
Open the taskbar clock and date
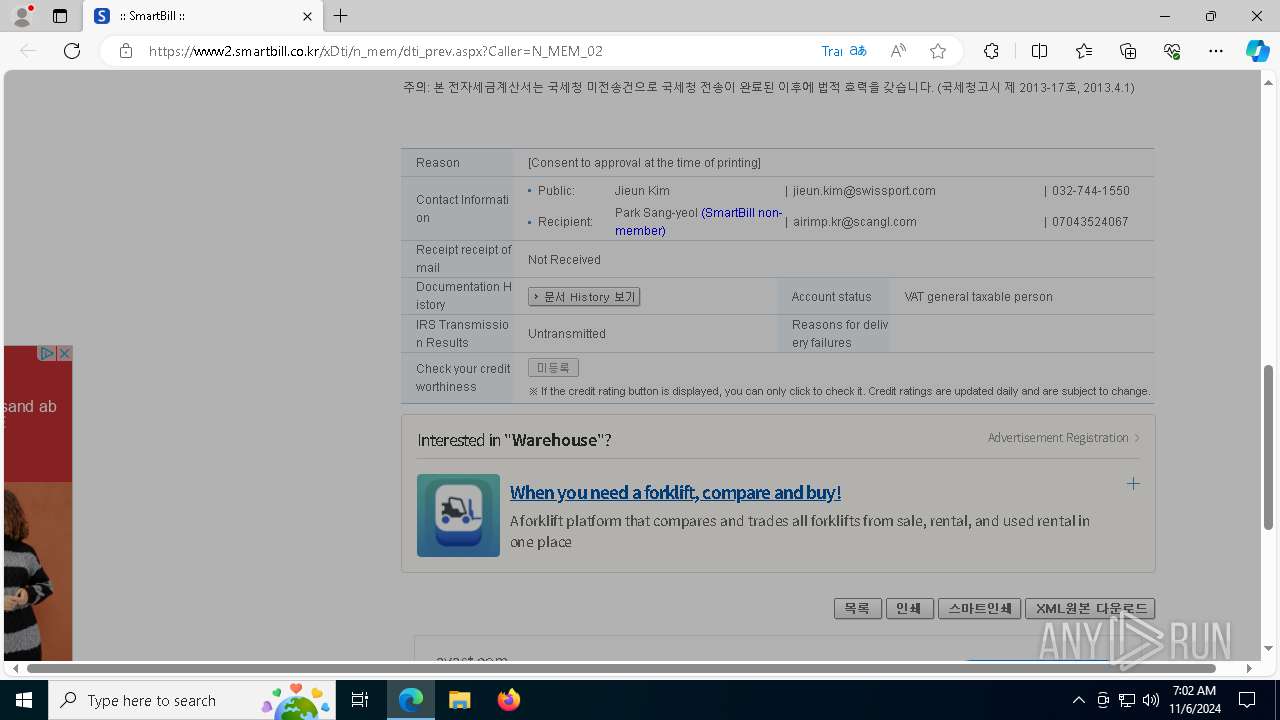[x=1195, y=700]
